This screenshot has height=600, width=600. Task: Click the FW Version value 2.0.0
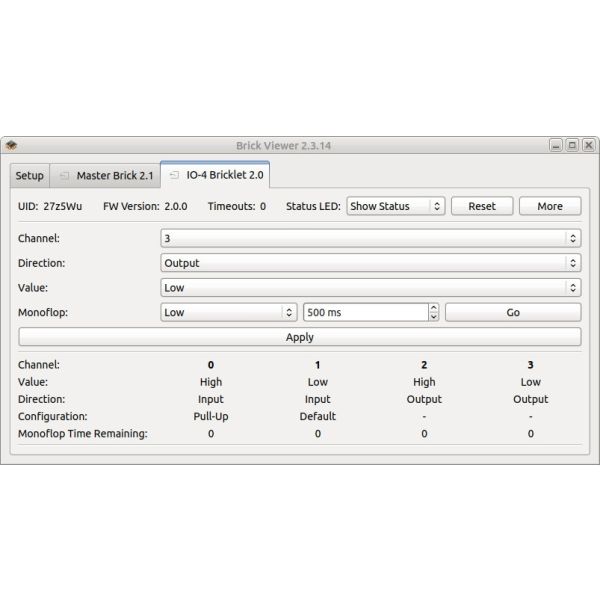(176, 206)
